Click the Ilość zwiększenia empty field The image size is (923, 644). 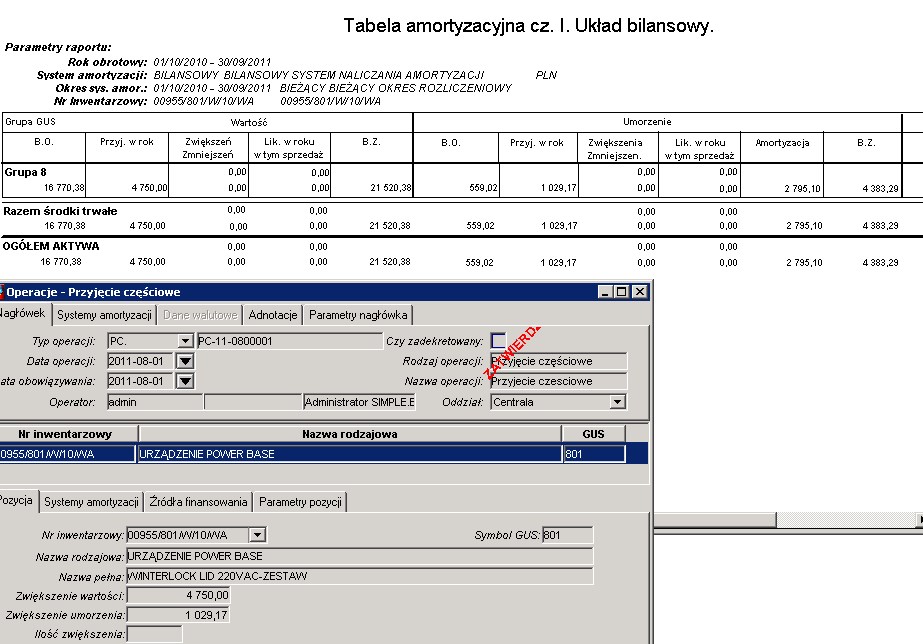(x=154, y=634)
